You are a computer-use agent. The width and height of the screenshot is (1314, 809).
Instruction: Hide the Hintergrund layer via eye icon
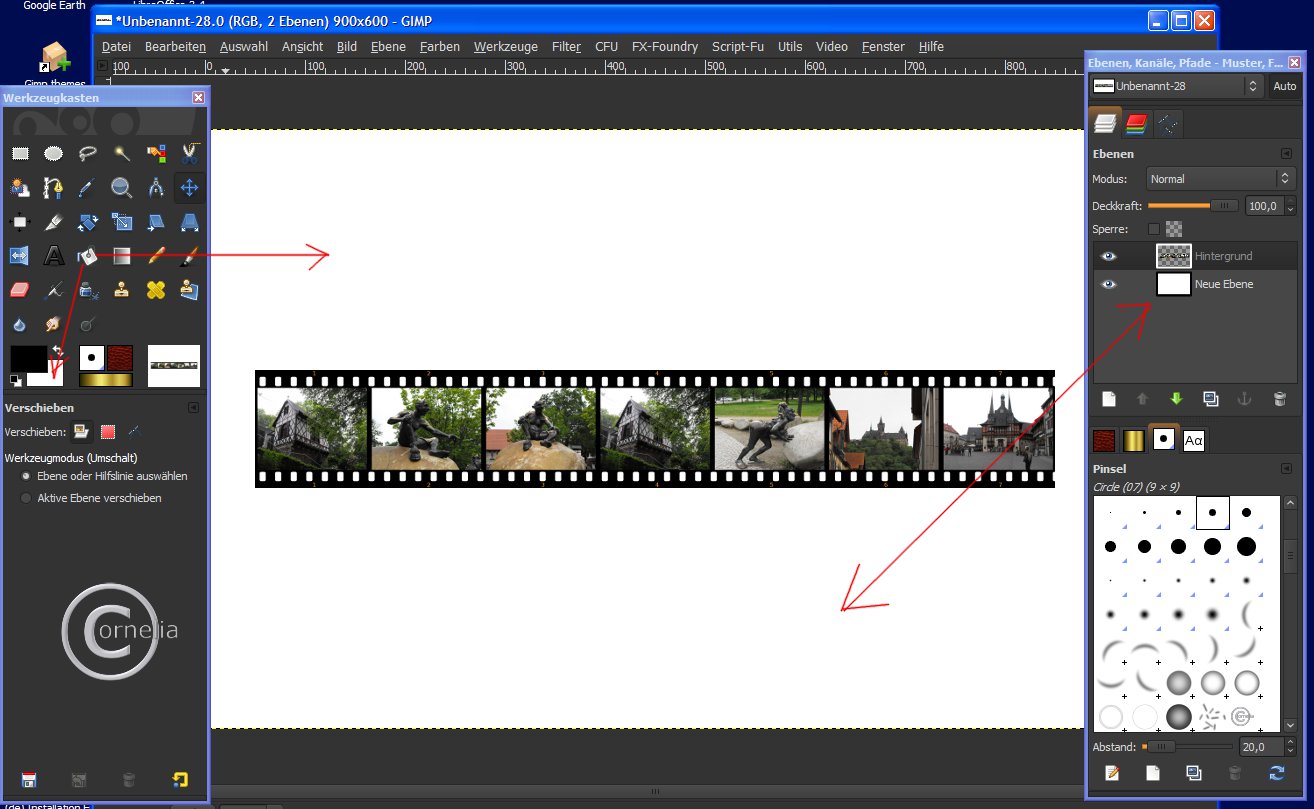click(1108, 256)
